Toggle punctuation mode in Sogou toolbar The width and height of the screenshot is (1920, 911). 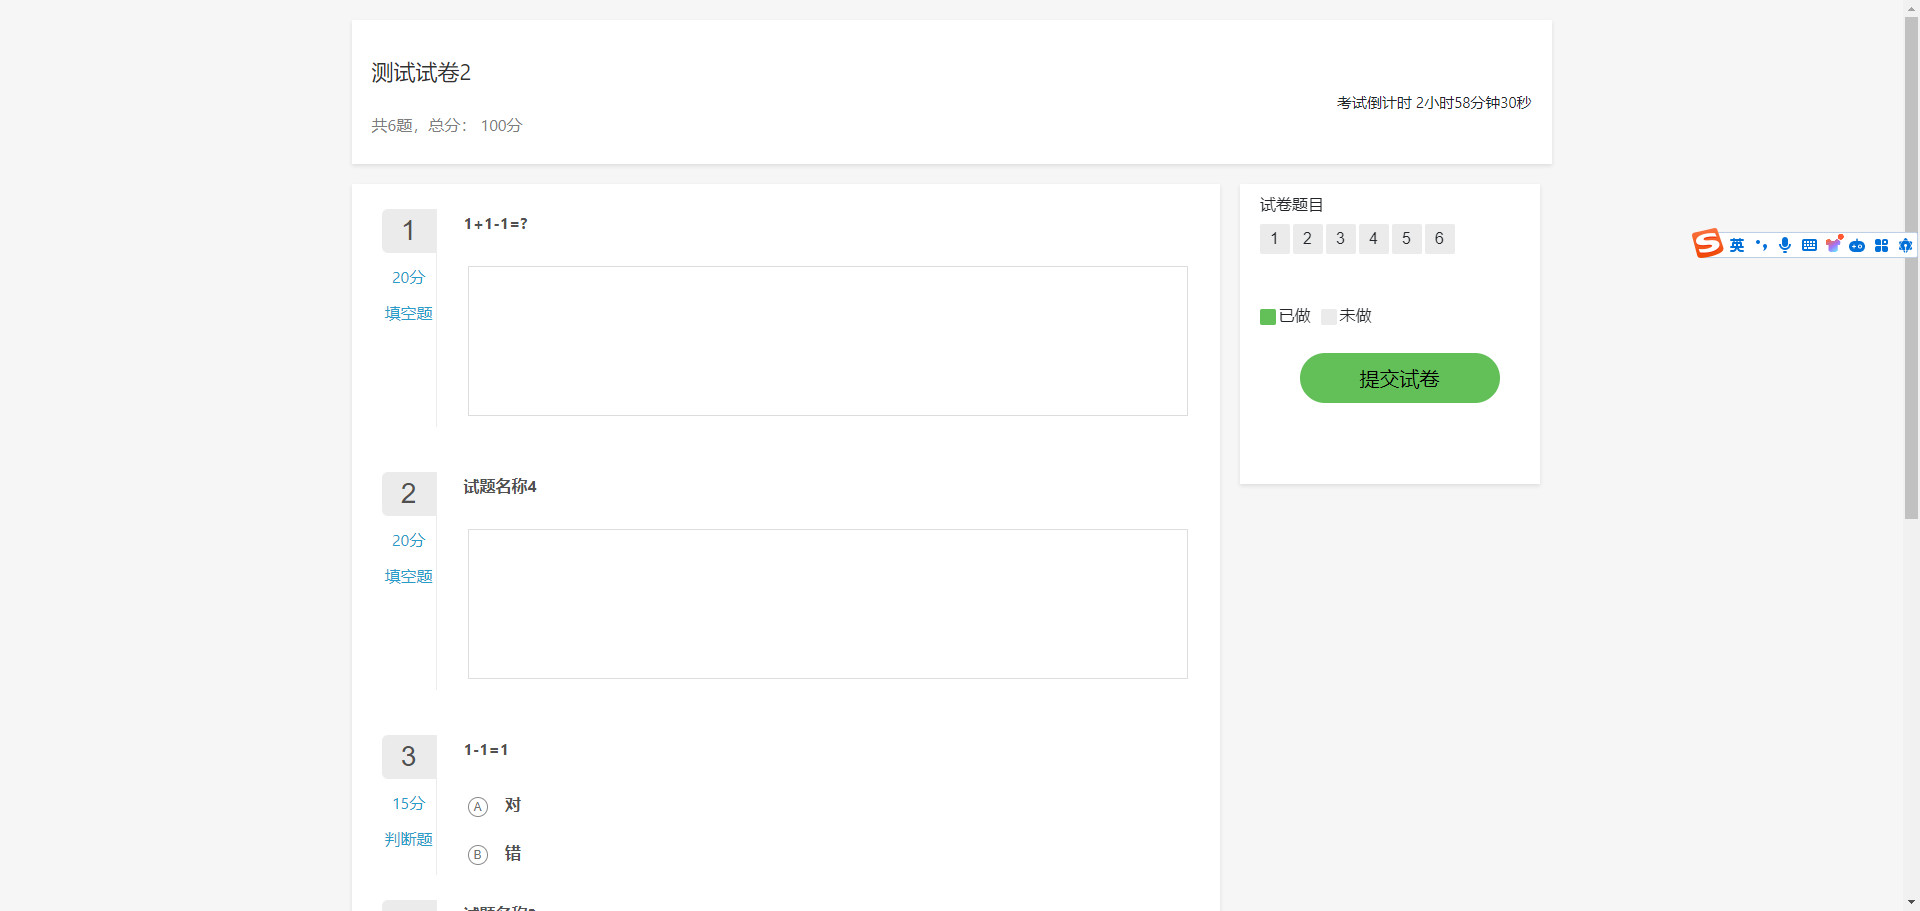1761,245
